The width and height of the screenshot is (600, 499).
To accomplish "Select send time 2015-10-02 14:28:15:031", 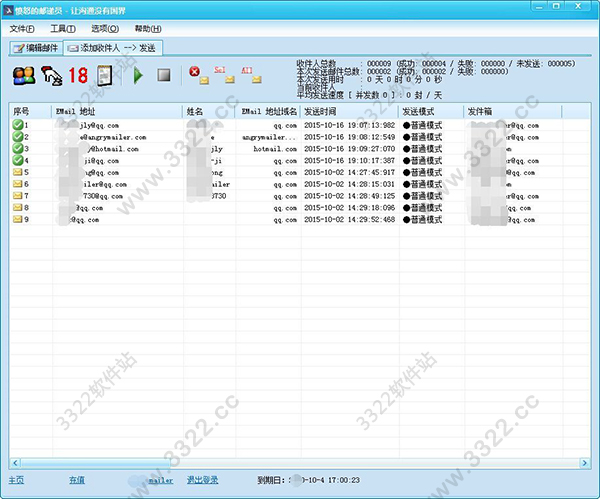I will pos(349,184).
